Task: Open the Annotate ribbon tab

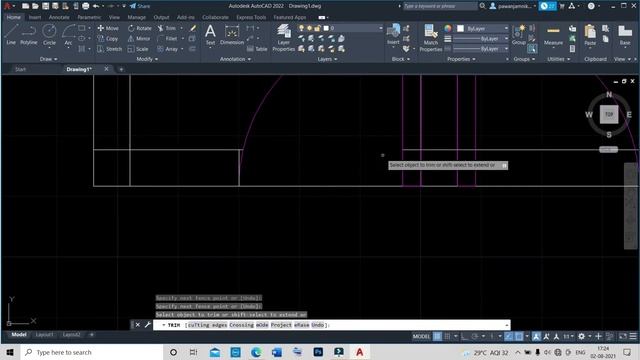Action: pos(59,18)
